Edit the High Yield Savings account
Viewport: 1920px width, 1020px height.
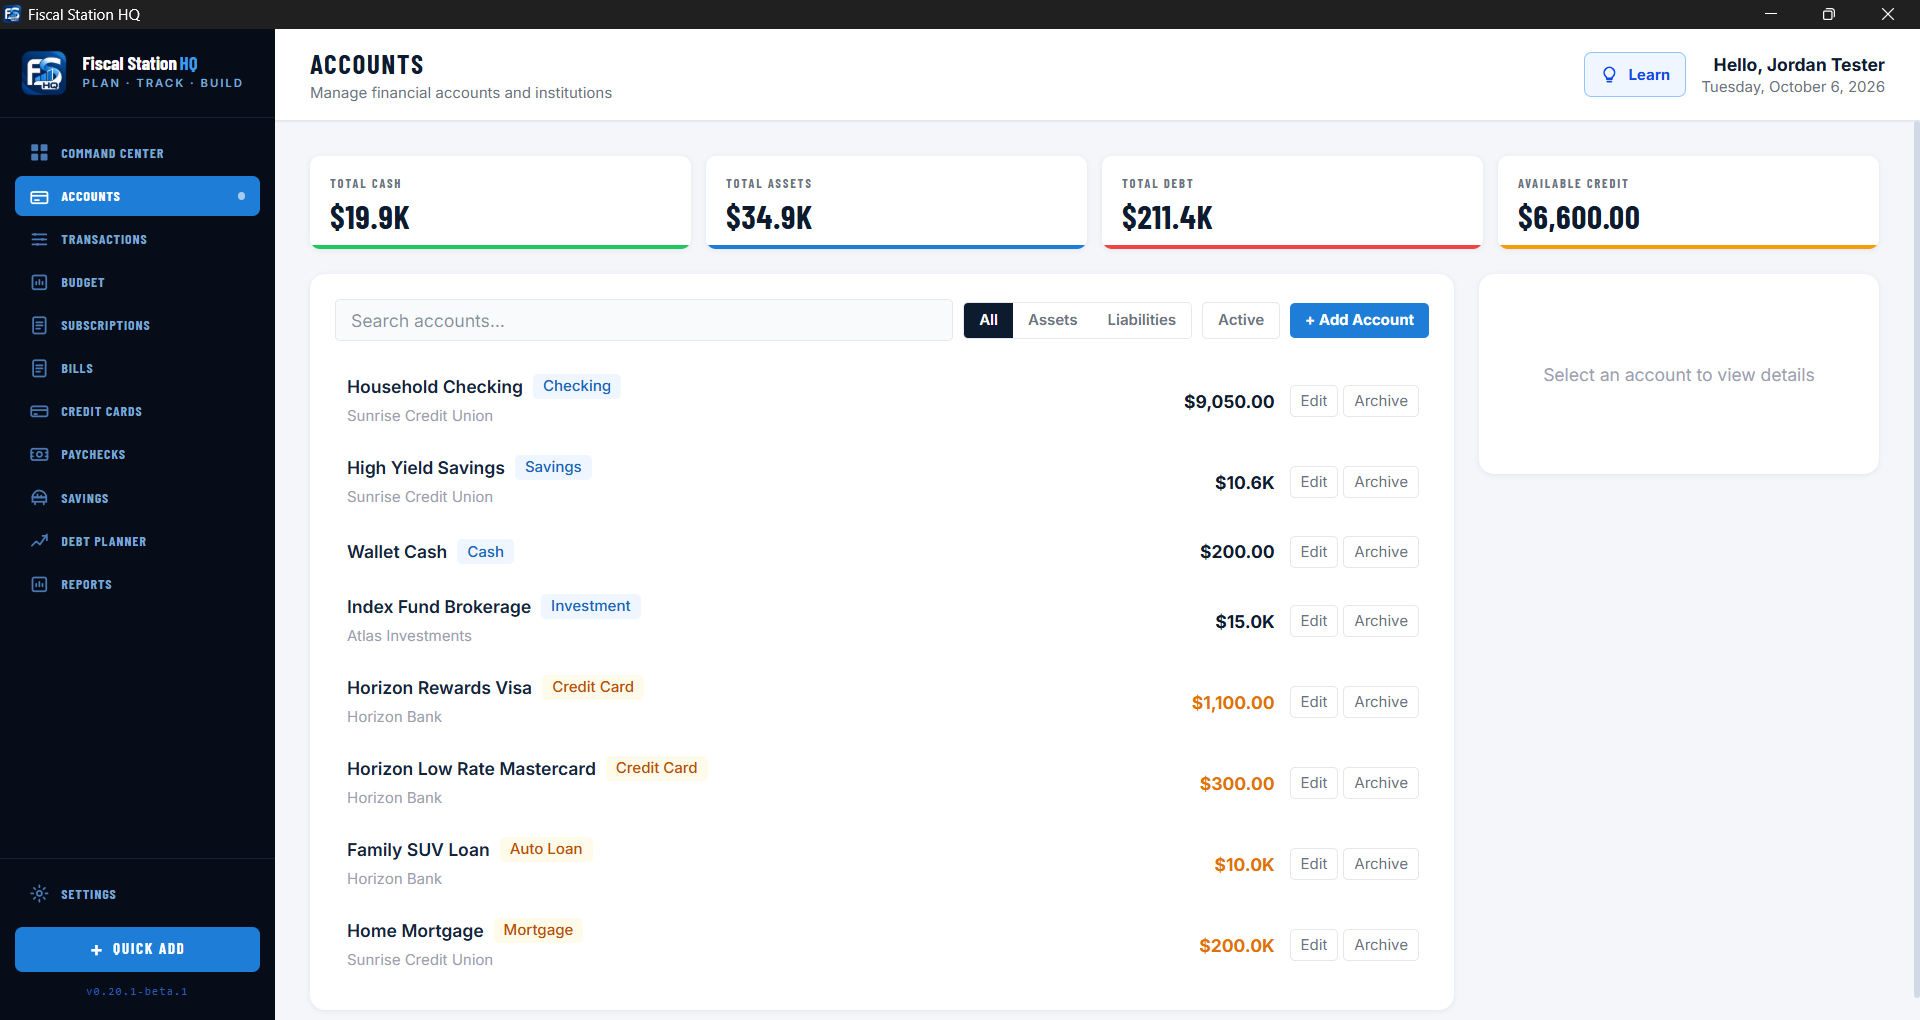coord(1313,482)
